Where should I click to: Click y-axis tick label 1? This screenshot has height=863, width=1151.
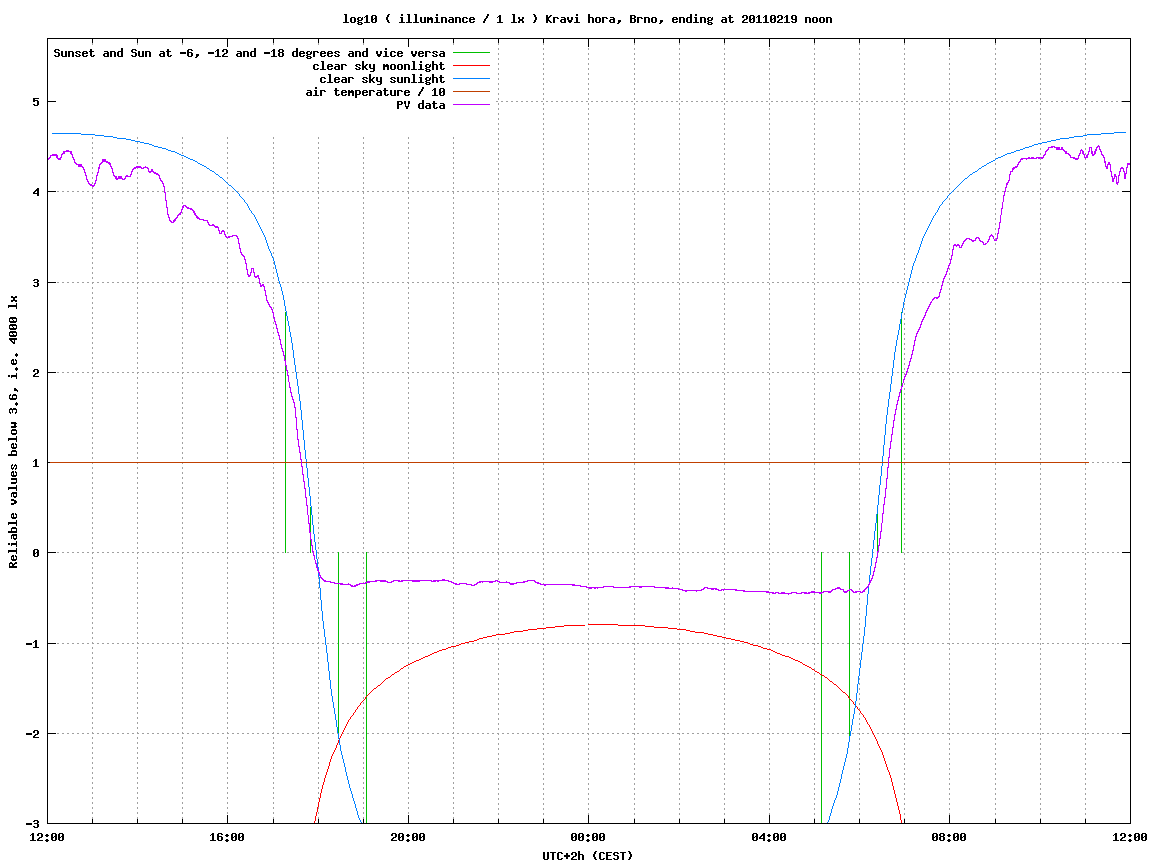click(35, 463)
